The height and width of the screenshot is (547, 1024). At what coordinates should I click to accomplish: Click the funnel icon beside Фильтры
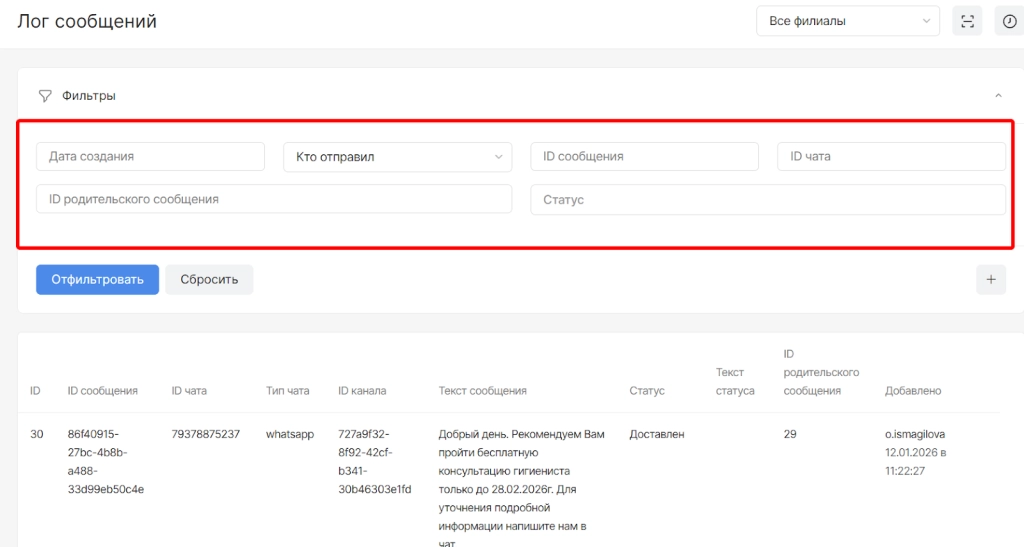click(x=44, y=96)
